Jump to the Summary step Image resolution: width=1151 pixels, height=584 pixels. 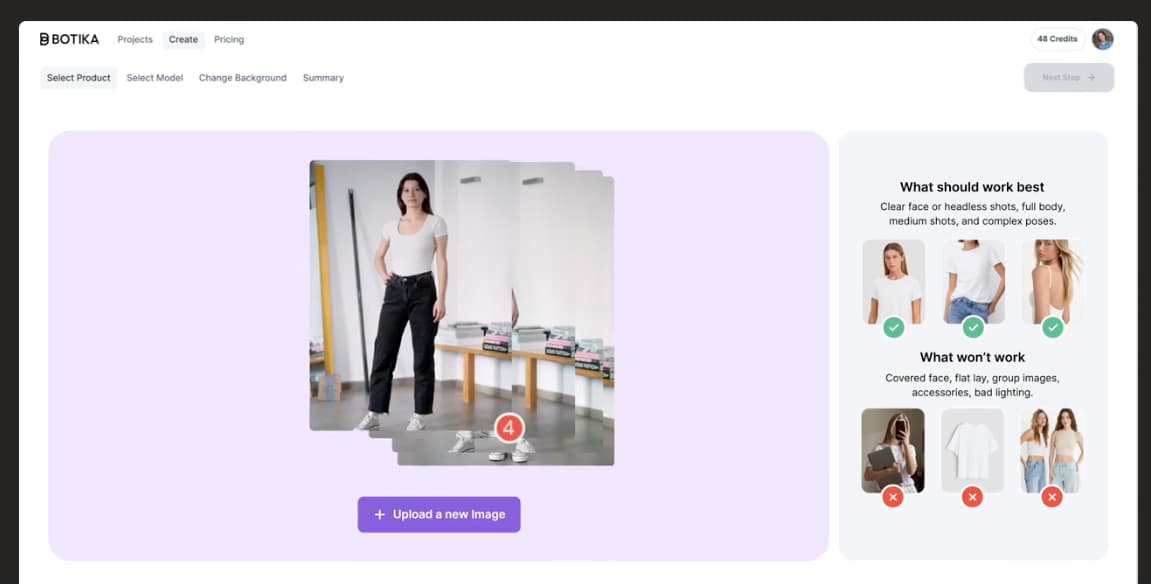[x=323, y=78]
